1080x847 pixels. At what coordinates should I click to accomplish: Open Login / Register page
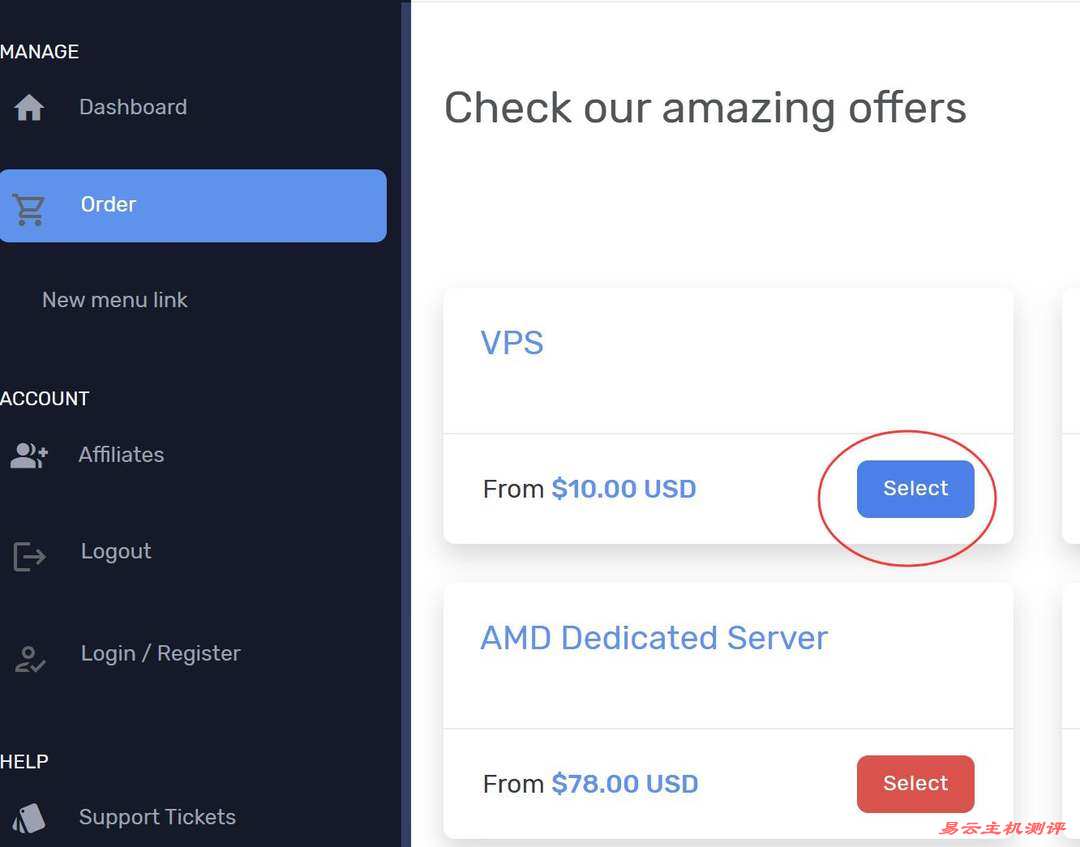tap(160, 654)
